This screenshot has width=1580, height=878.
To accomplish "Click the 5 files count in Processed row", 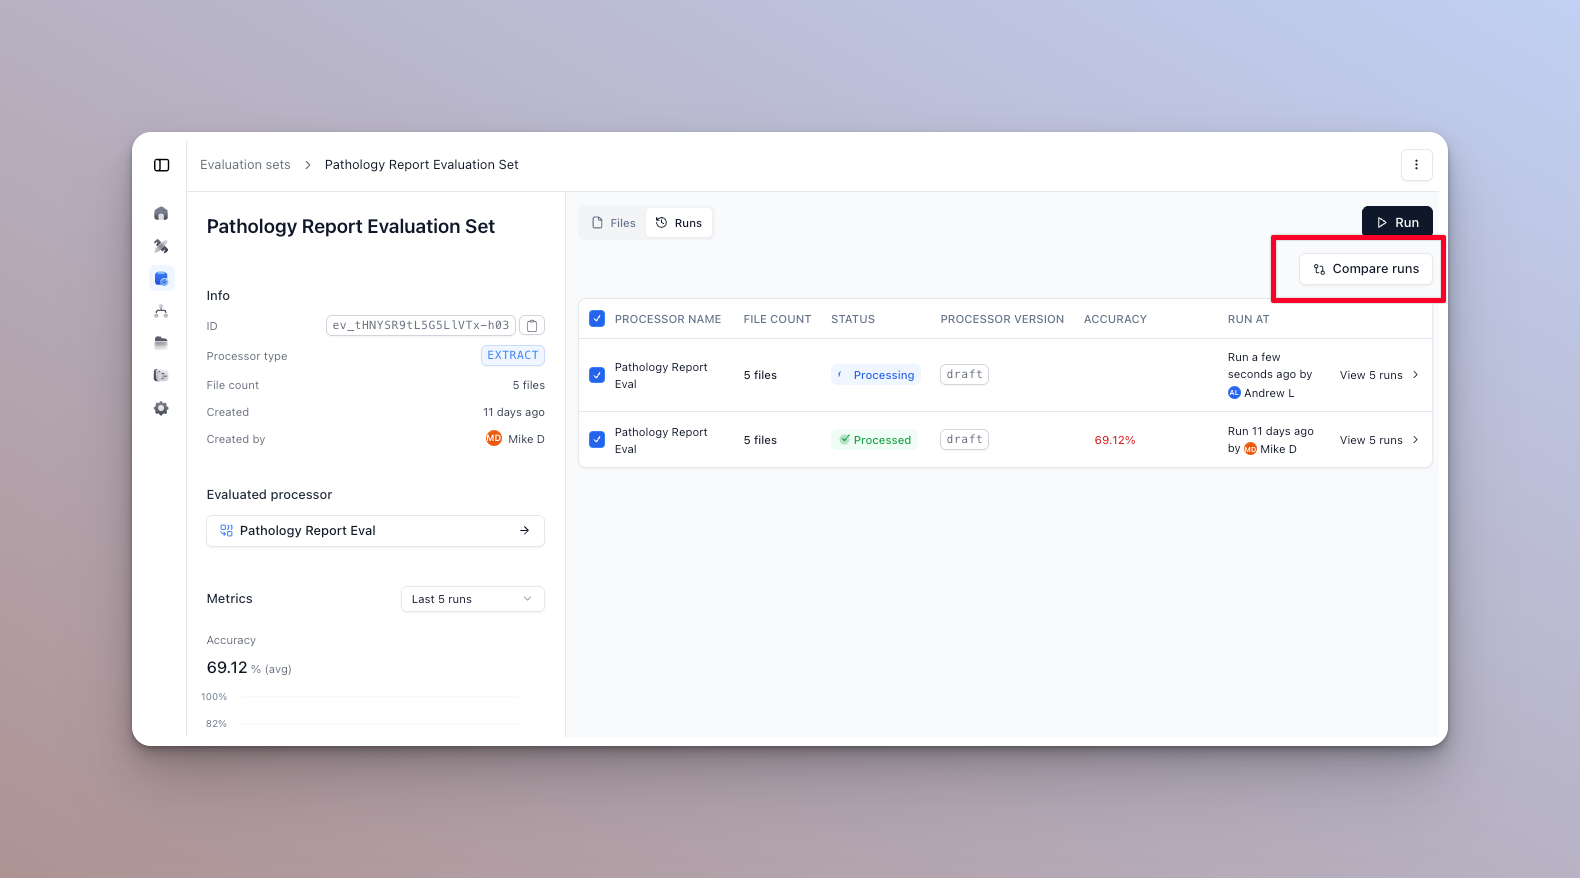I will tap(760, 440).
